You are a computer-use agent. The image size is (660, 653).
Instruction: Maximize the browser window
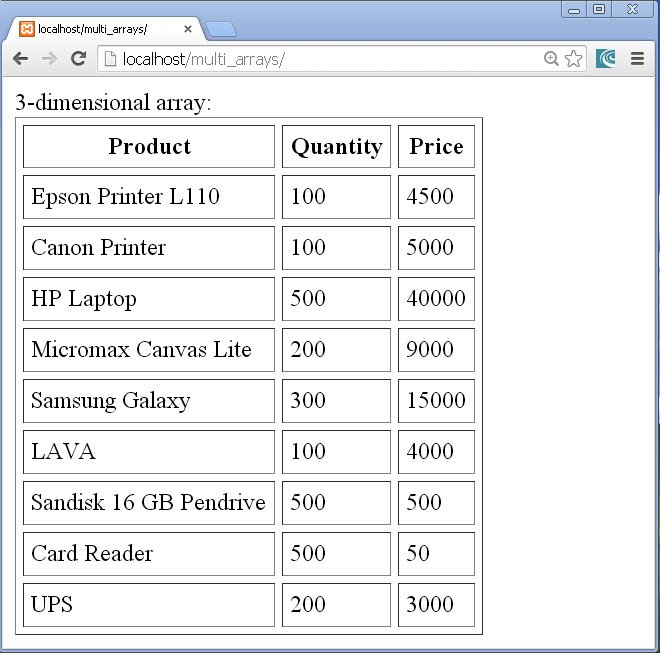pos(599,9)
